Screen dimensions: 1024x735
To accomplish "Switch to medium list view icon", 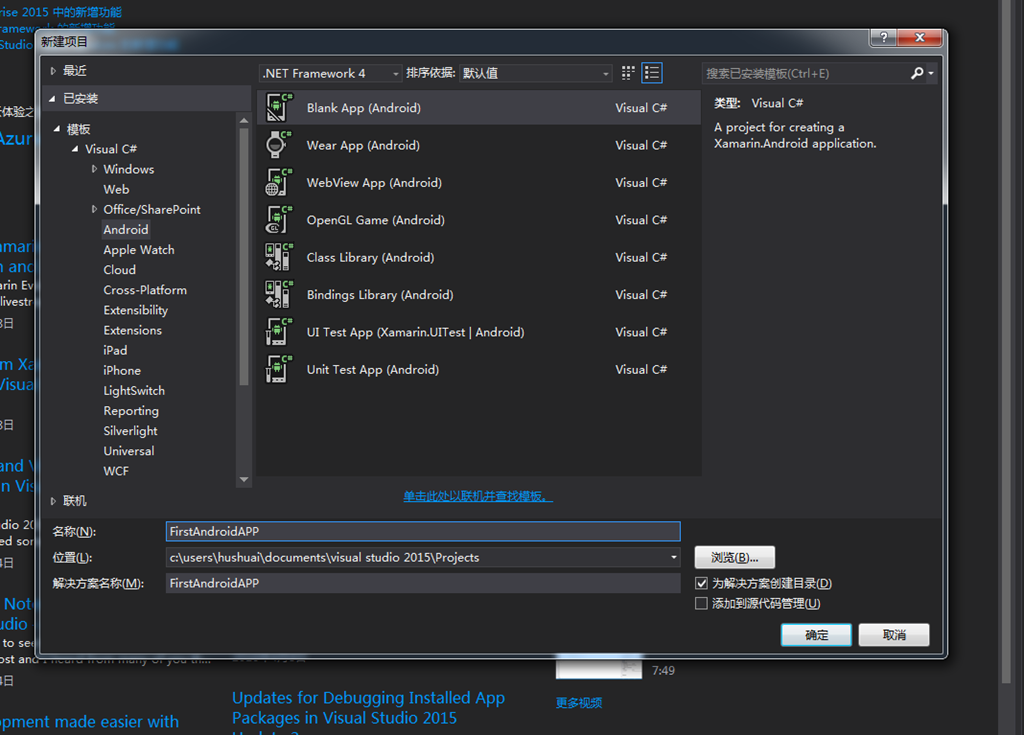I will pyautogui.click(x=652, y=73).
